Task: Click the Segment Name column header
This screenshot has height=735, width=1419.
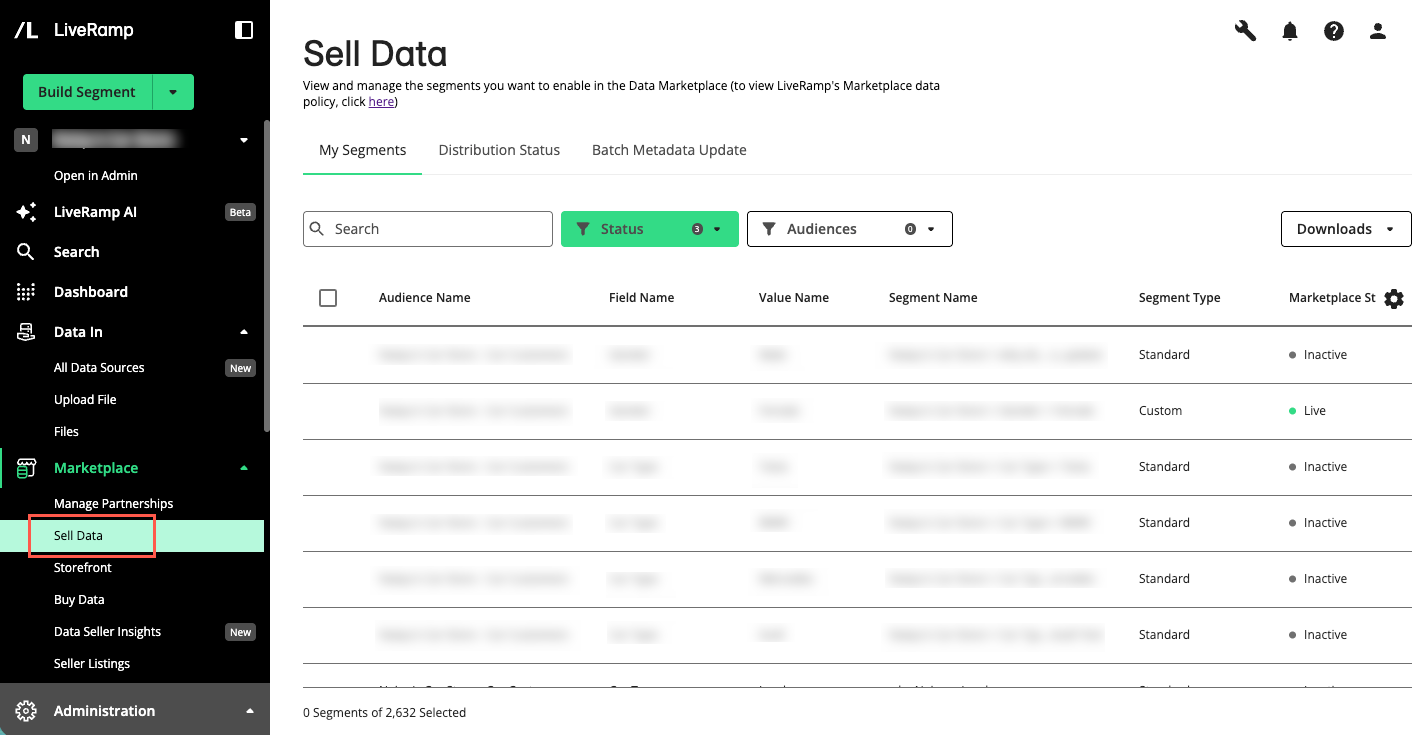Action: (933, 298)
